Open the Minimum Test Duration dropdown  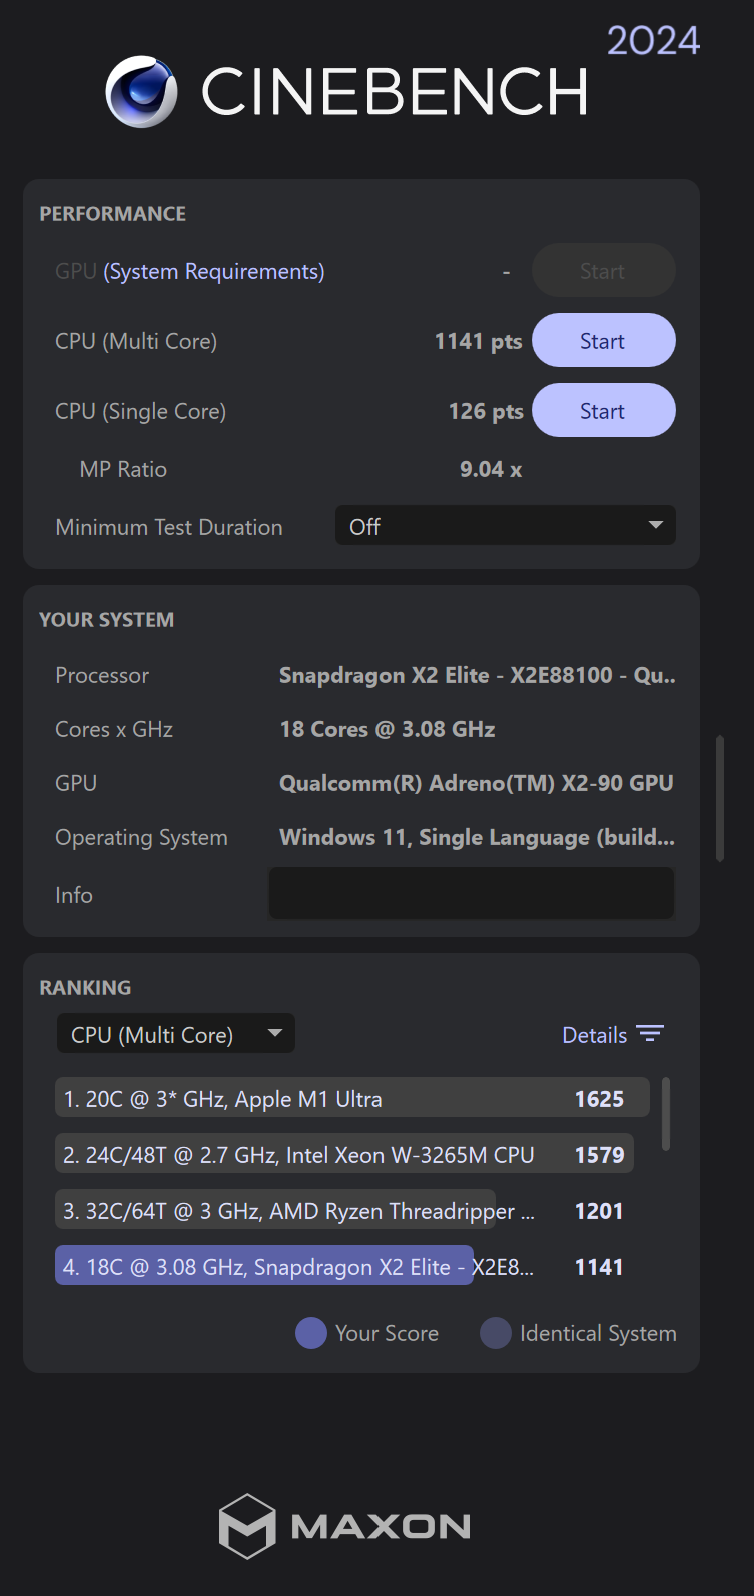505,526
